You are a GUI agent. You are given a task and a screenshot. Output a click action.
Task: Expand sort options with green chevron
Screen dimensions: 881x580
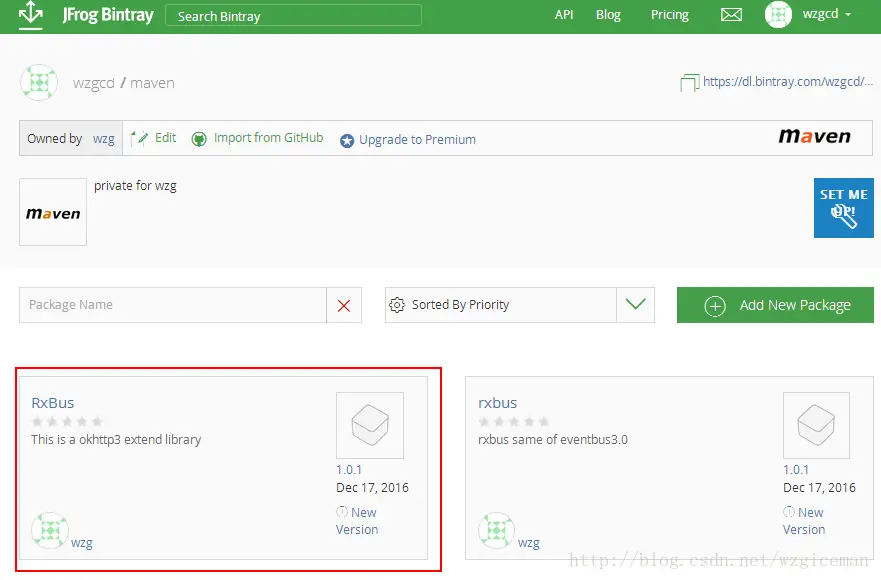pyautogui.click(x=635, y=305)
